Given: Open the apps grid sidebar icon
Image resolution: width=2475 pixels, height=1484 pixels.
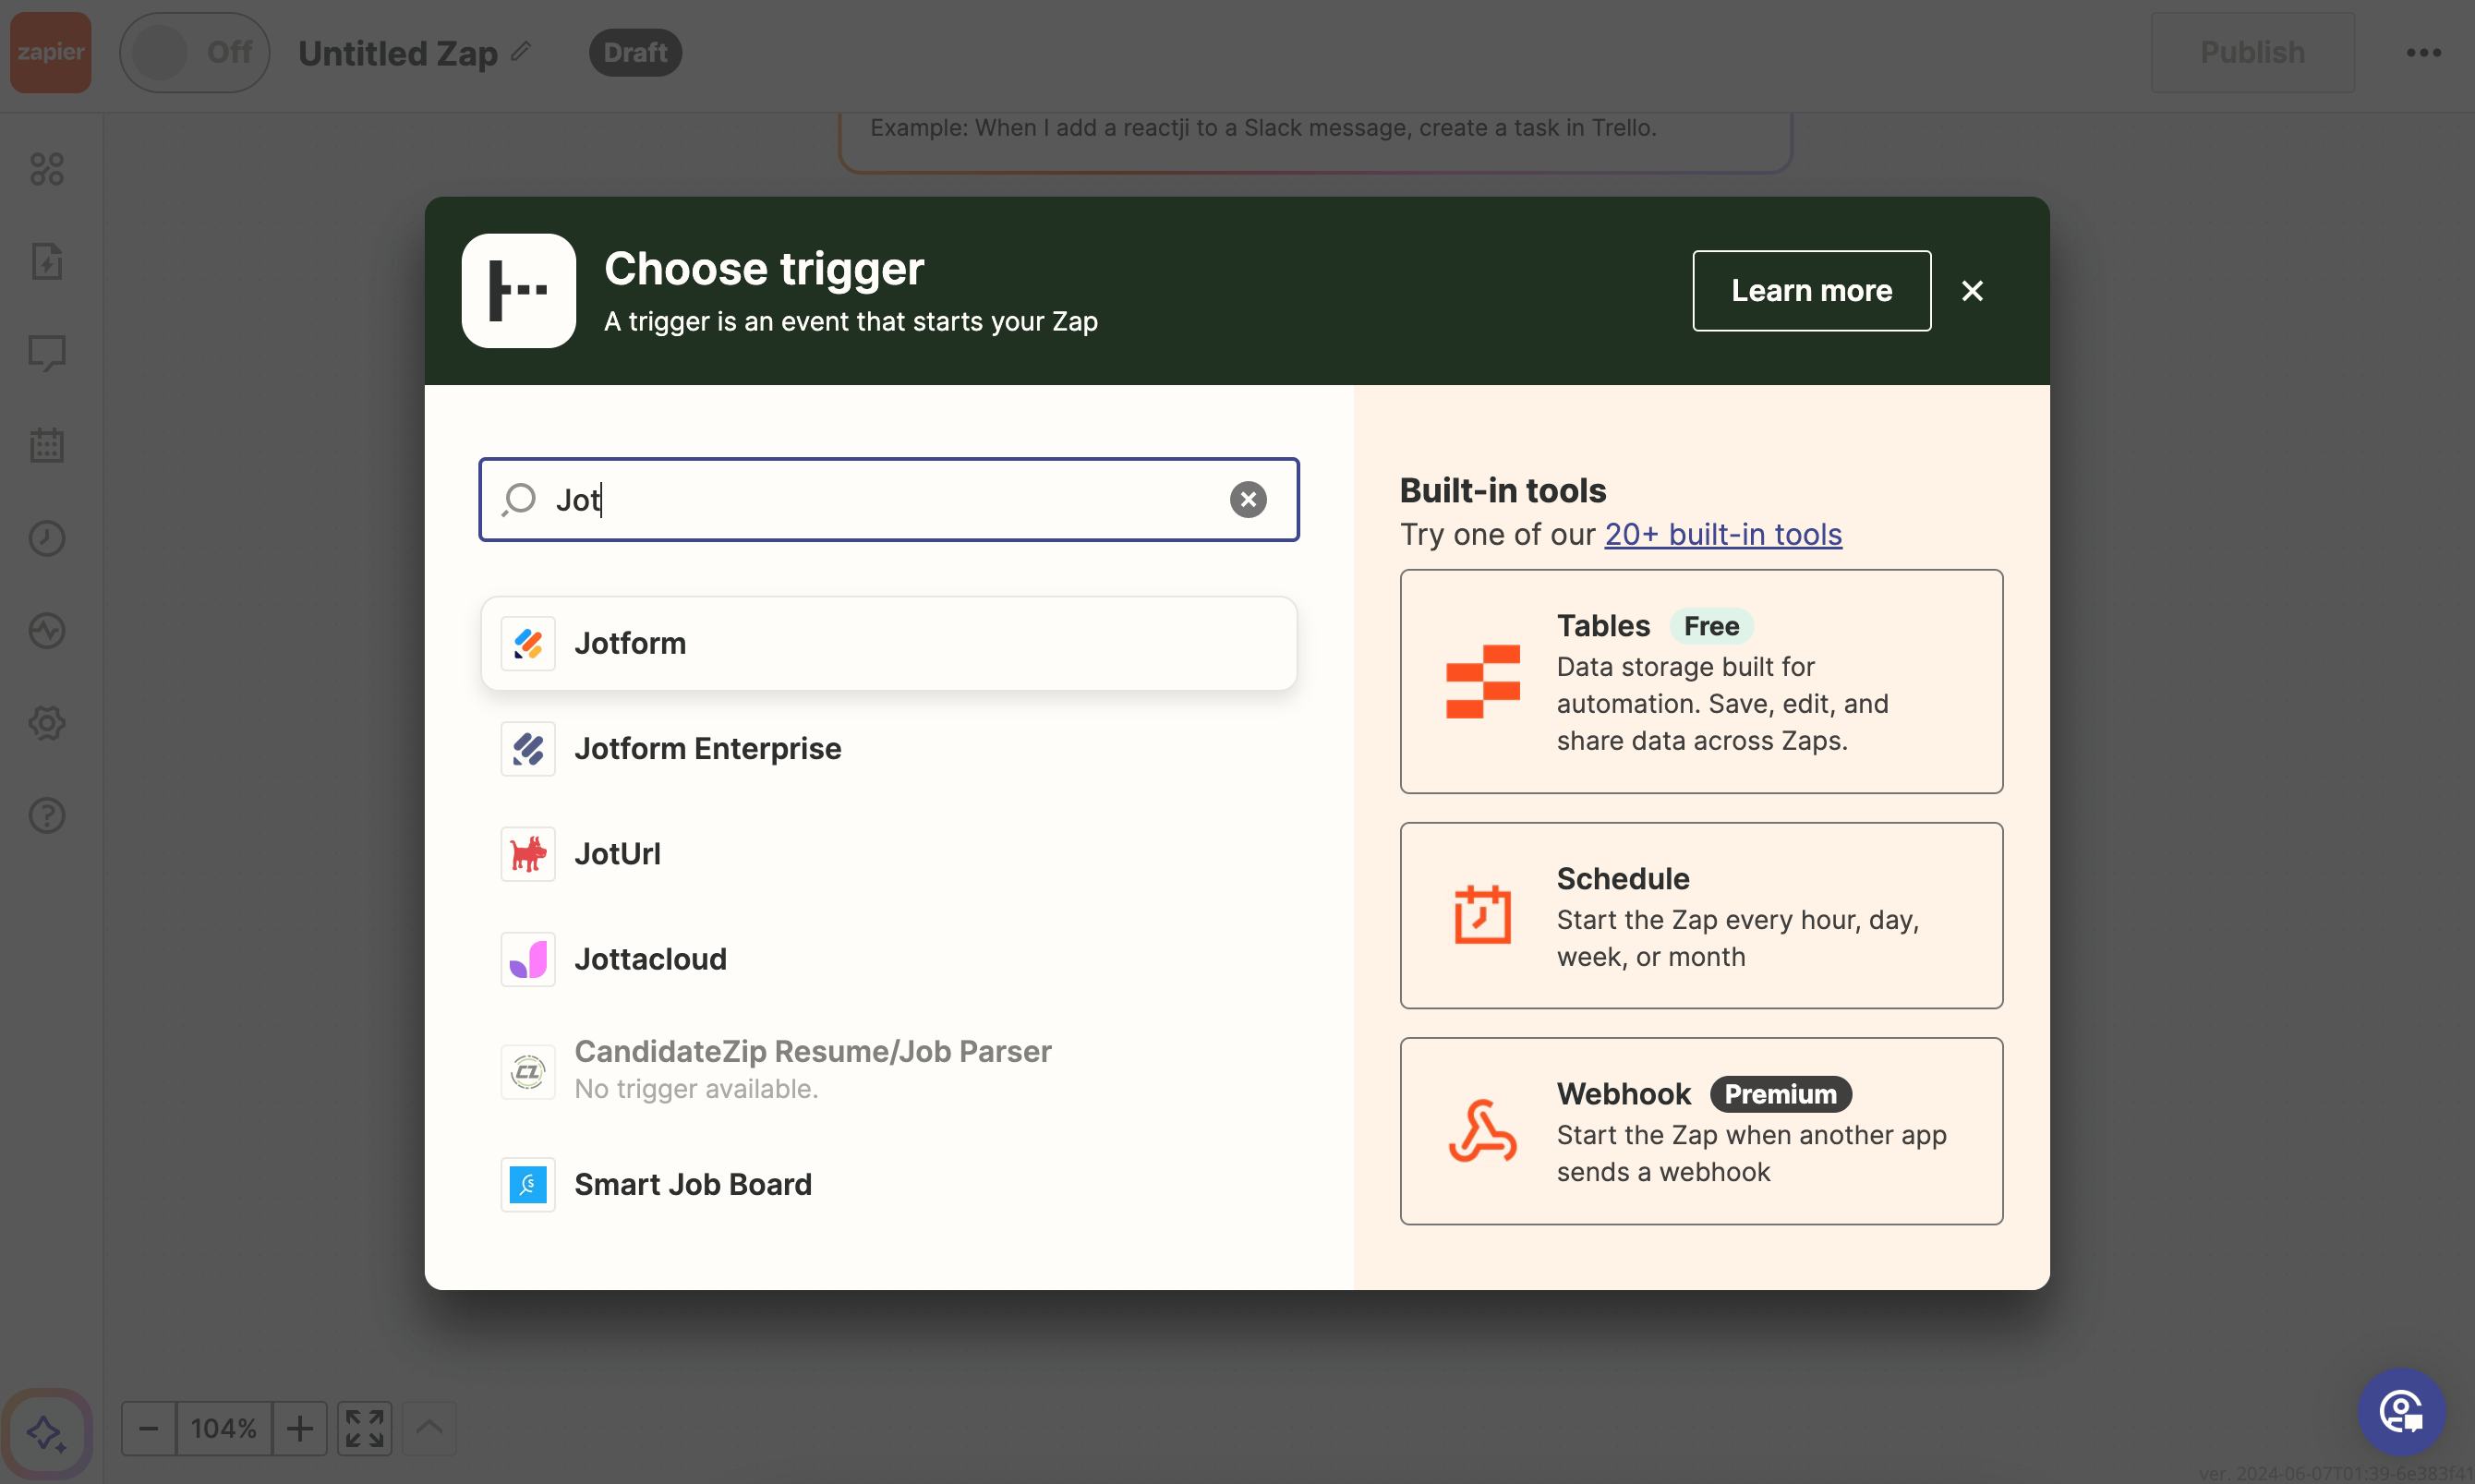Looking at the screenshot, I should coord(47,169).
